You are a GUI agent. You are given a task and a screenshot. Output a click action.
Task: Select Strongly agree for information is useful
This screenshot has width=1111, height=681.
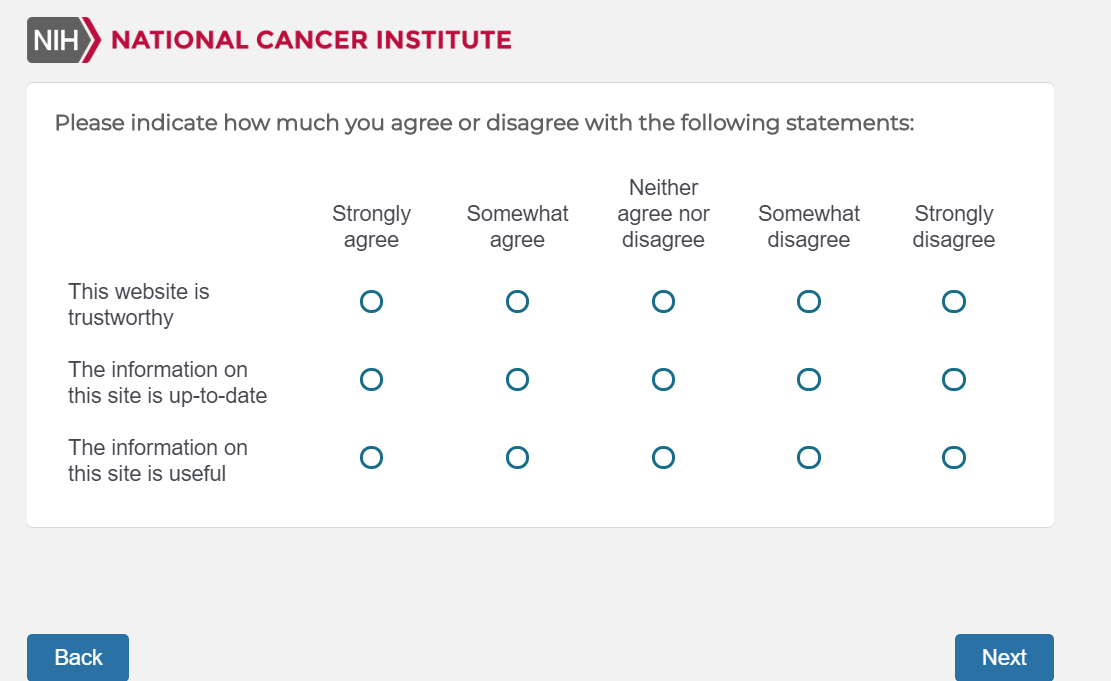pos(371,458)
